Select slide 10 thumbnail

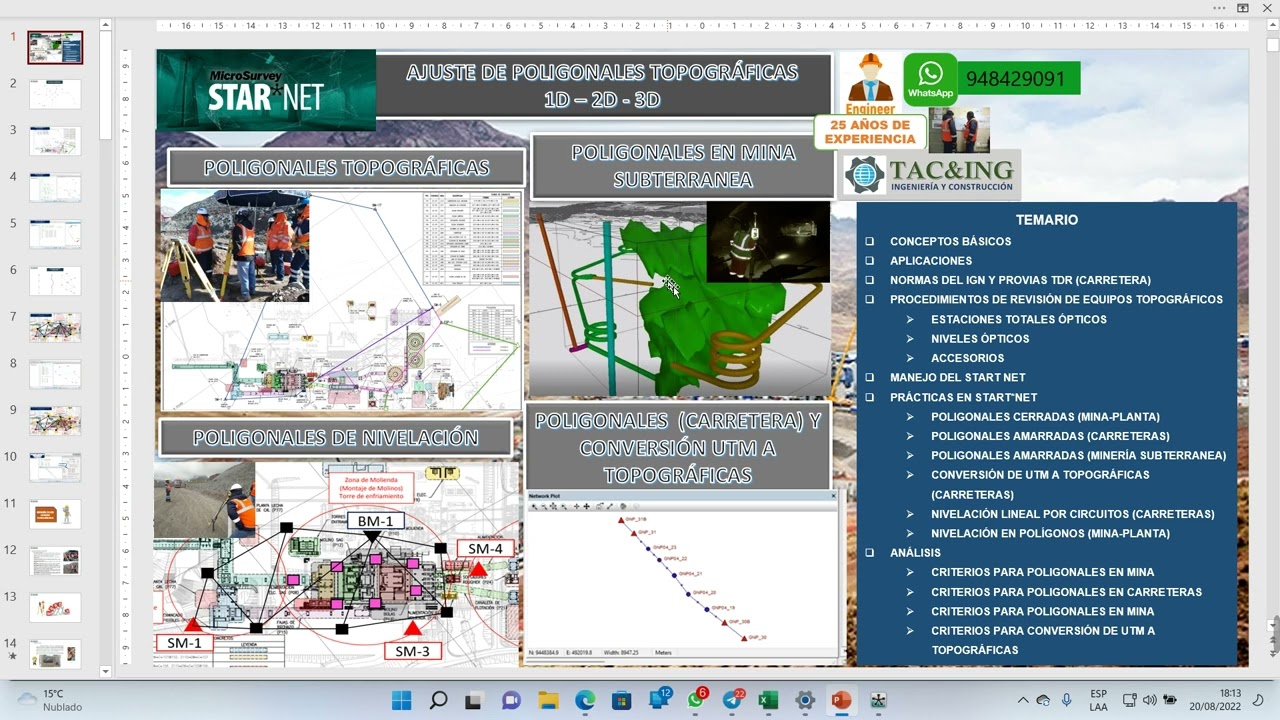[55, 467]
